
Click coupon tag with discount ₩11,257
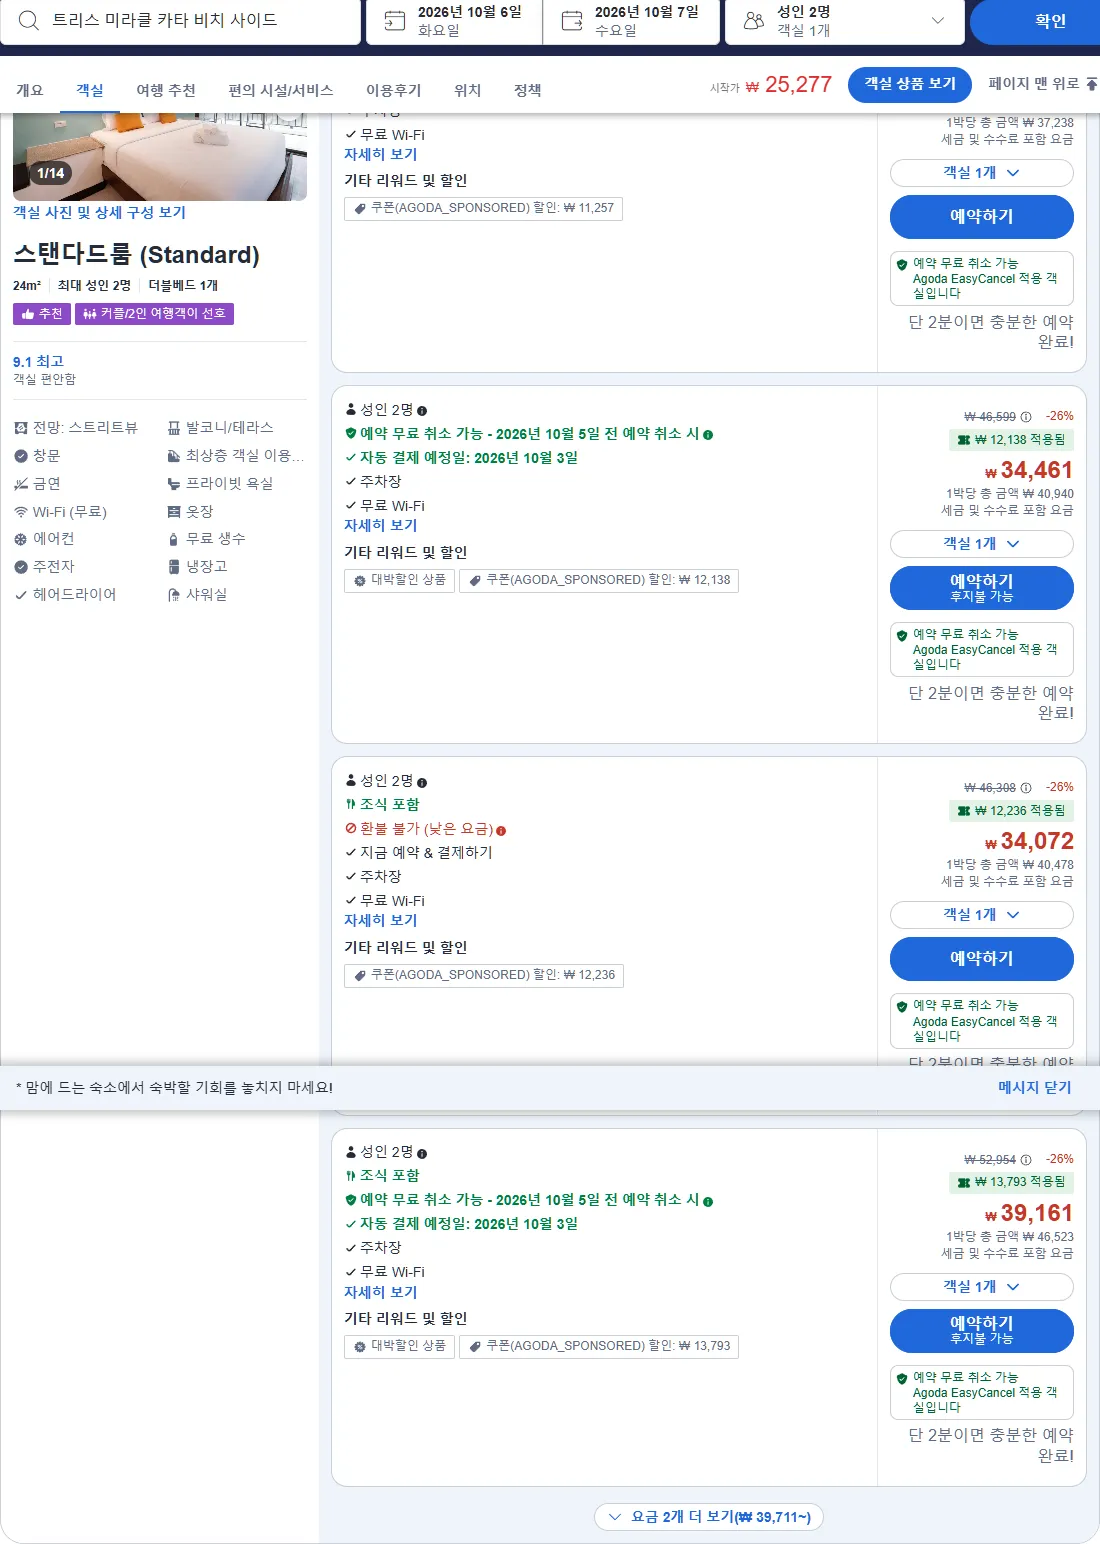[x=484, y=208]
